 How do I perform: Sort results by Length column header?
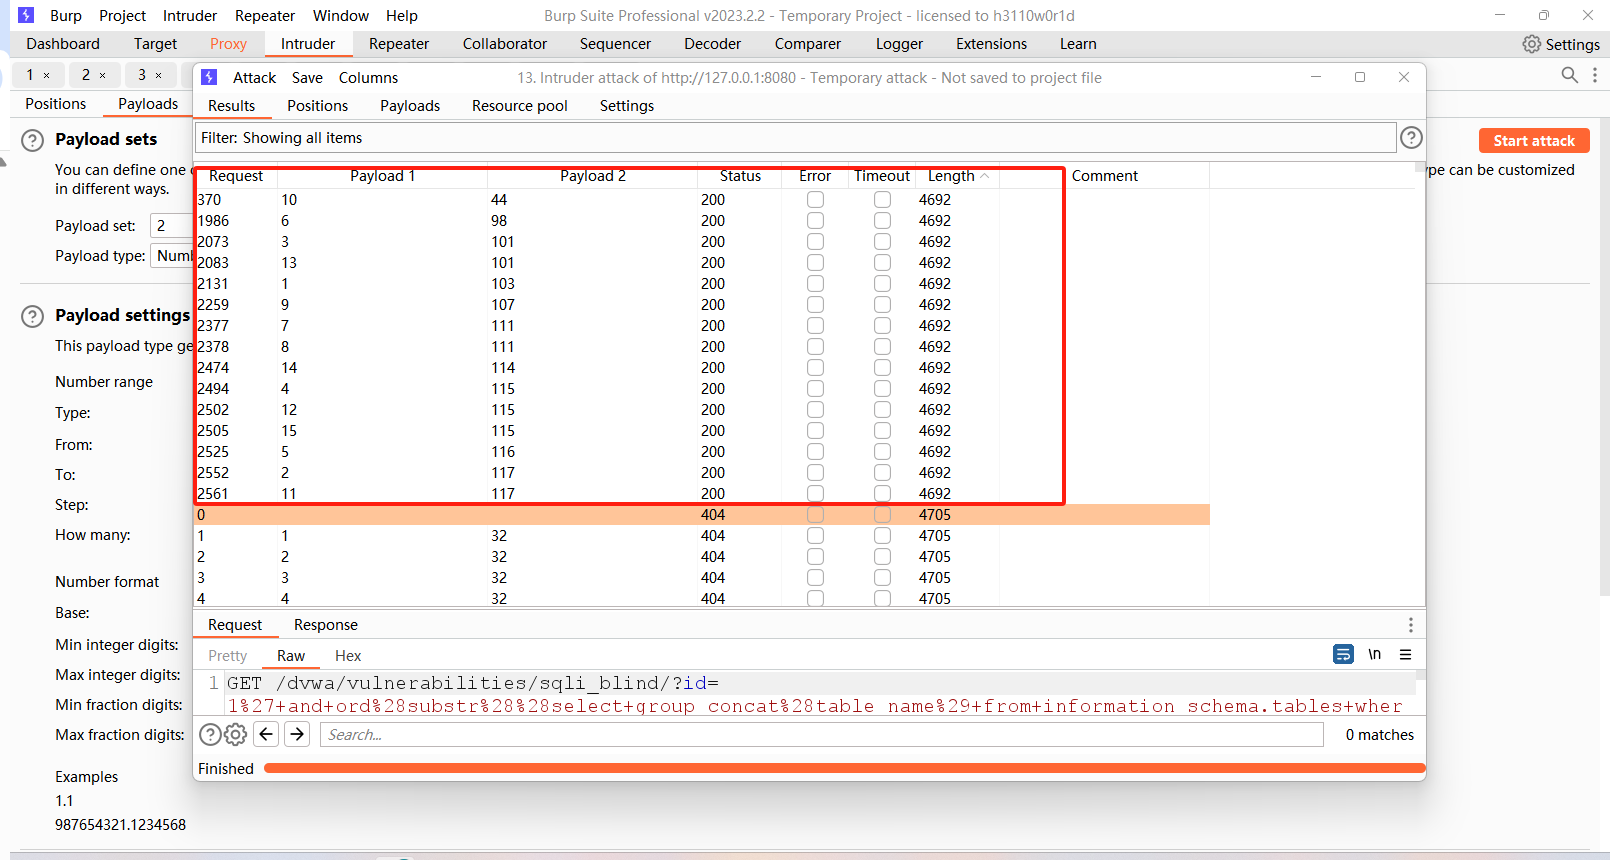point(957,176)
